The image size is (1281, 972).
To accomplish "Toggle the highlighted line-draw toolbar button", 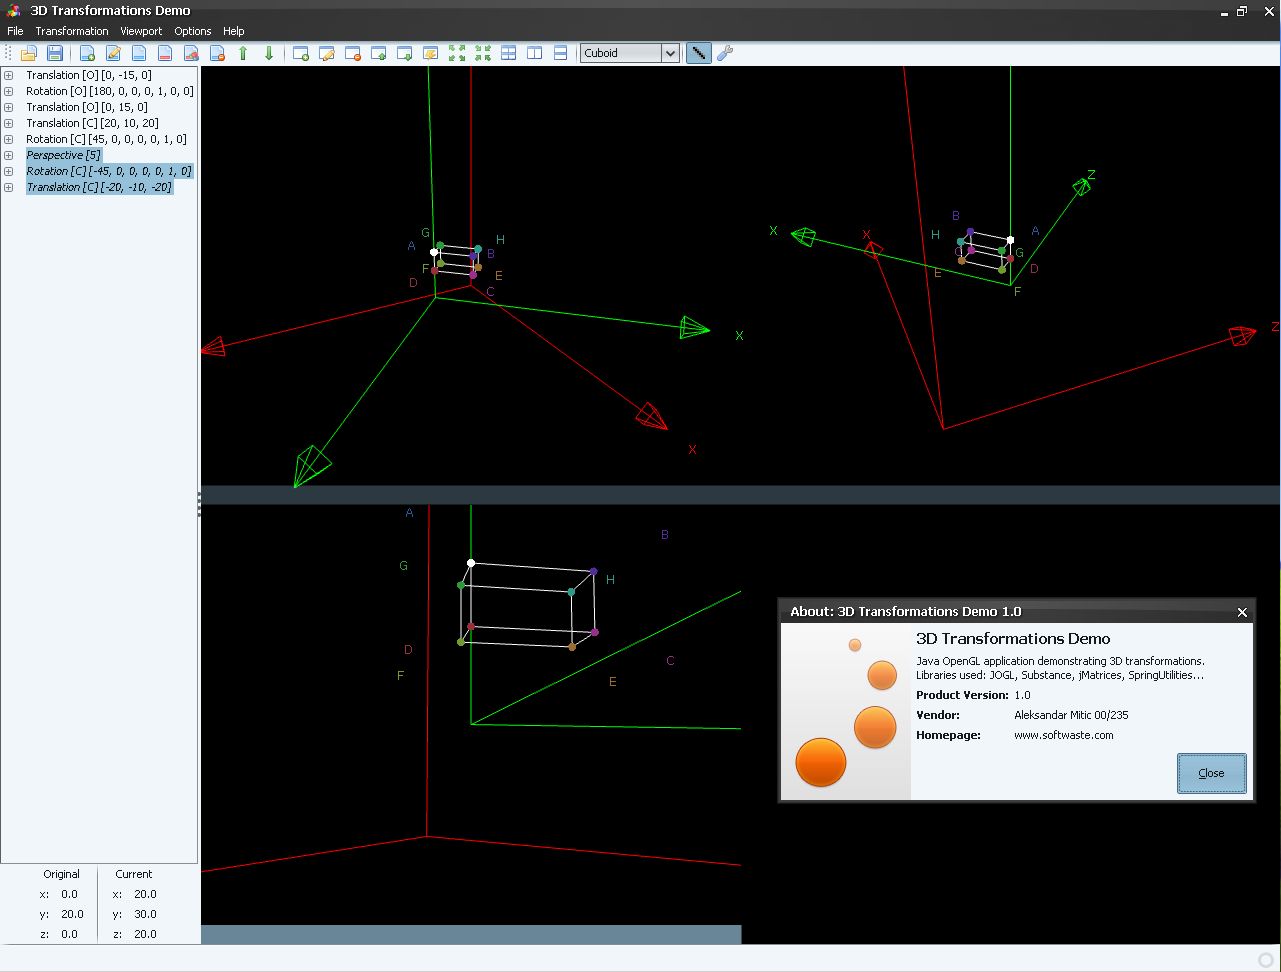I will [699, 53].
